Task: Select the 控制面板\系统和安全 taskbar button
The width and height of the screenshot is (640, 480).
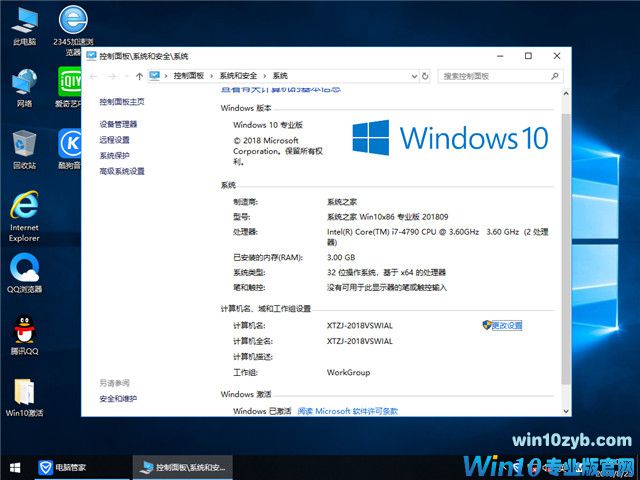Action: coord(182,467)
